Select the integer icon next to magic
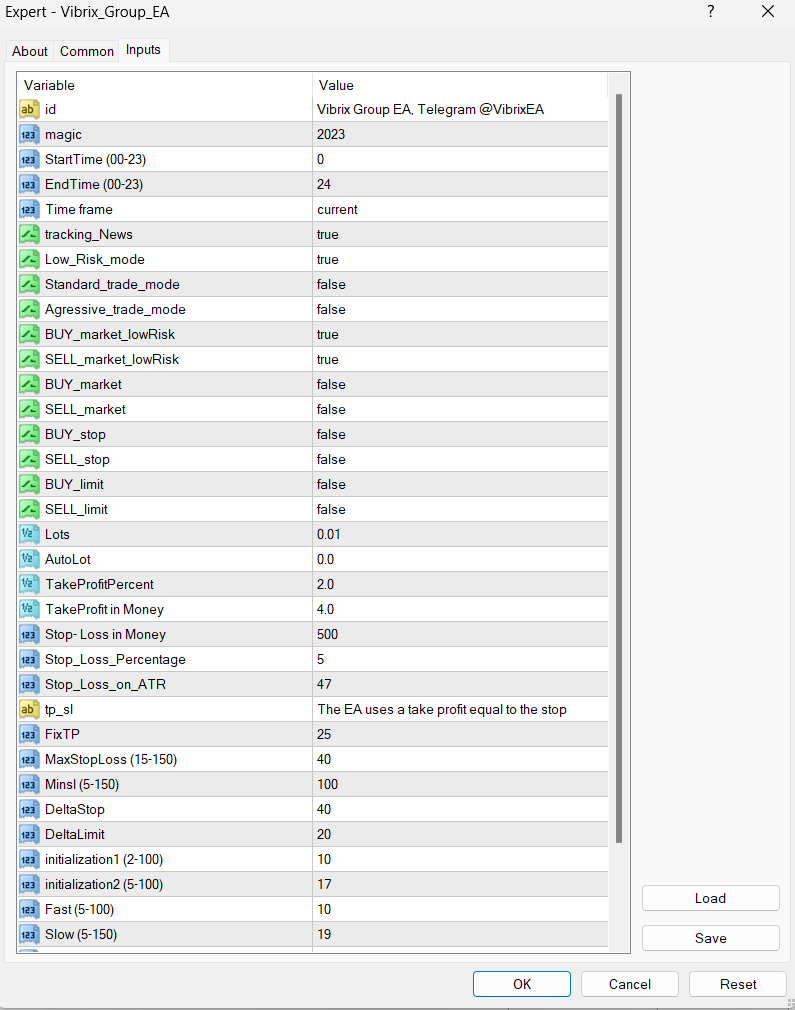 (30, 134)
